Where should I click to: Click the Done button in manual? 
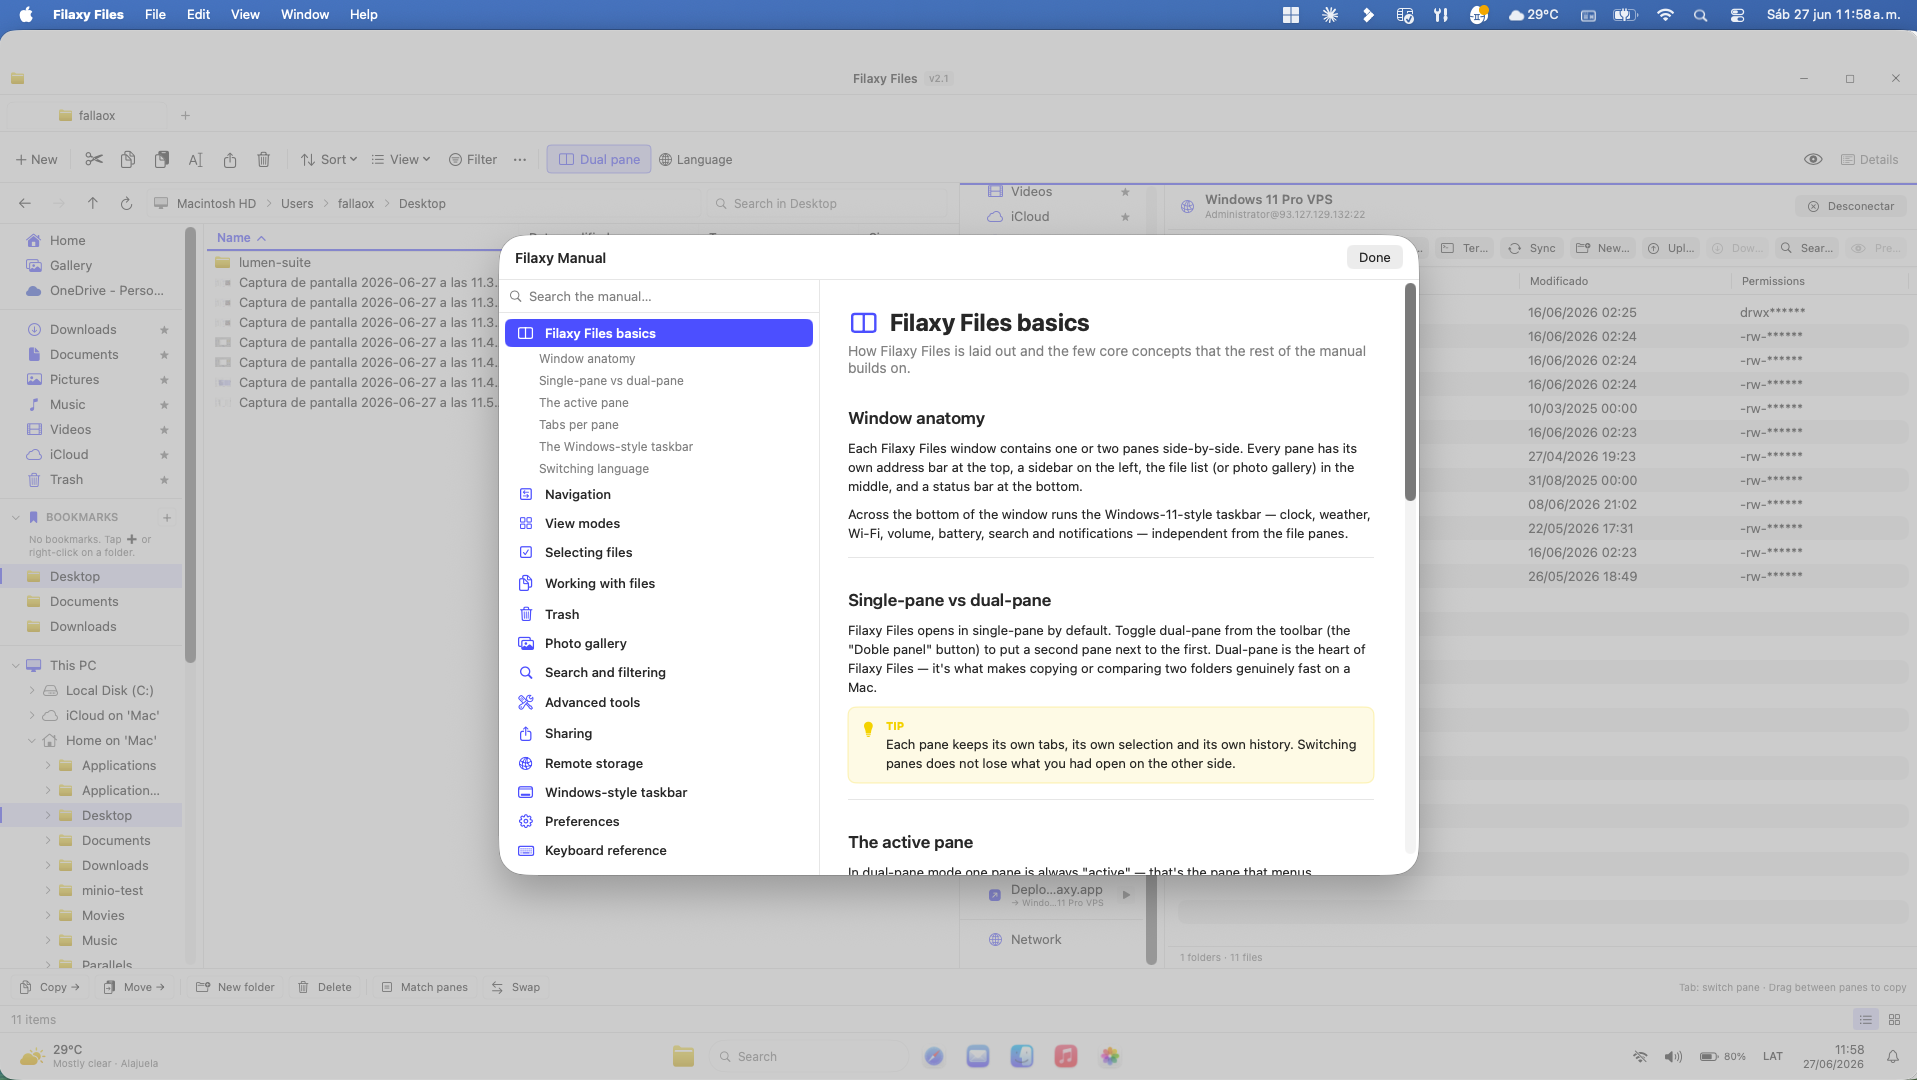1374,257
